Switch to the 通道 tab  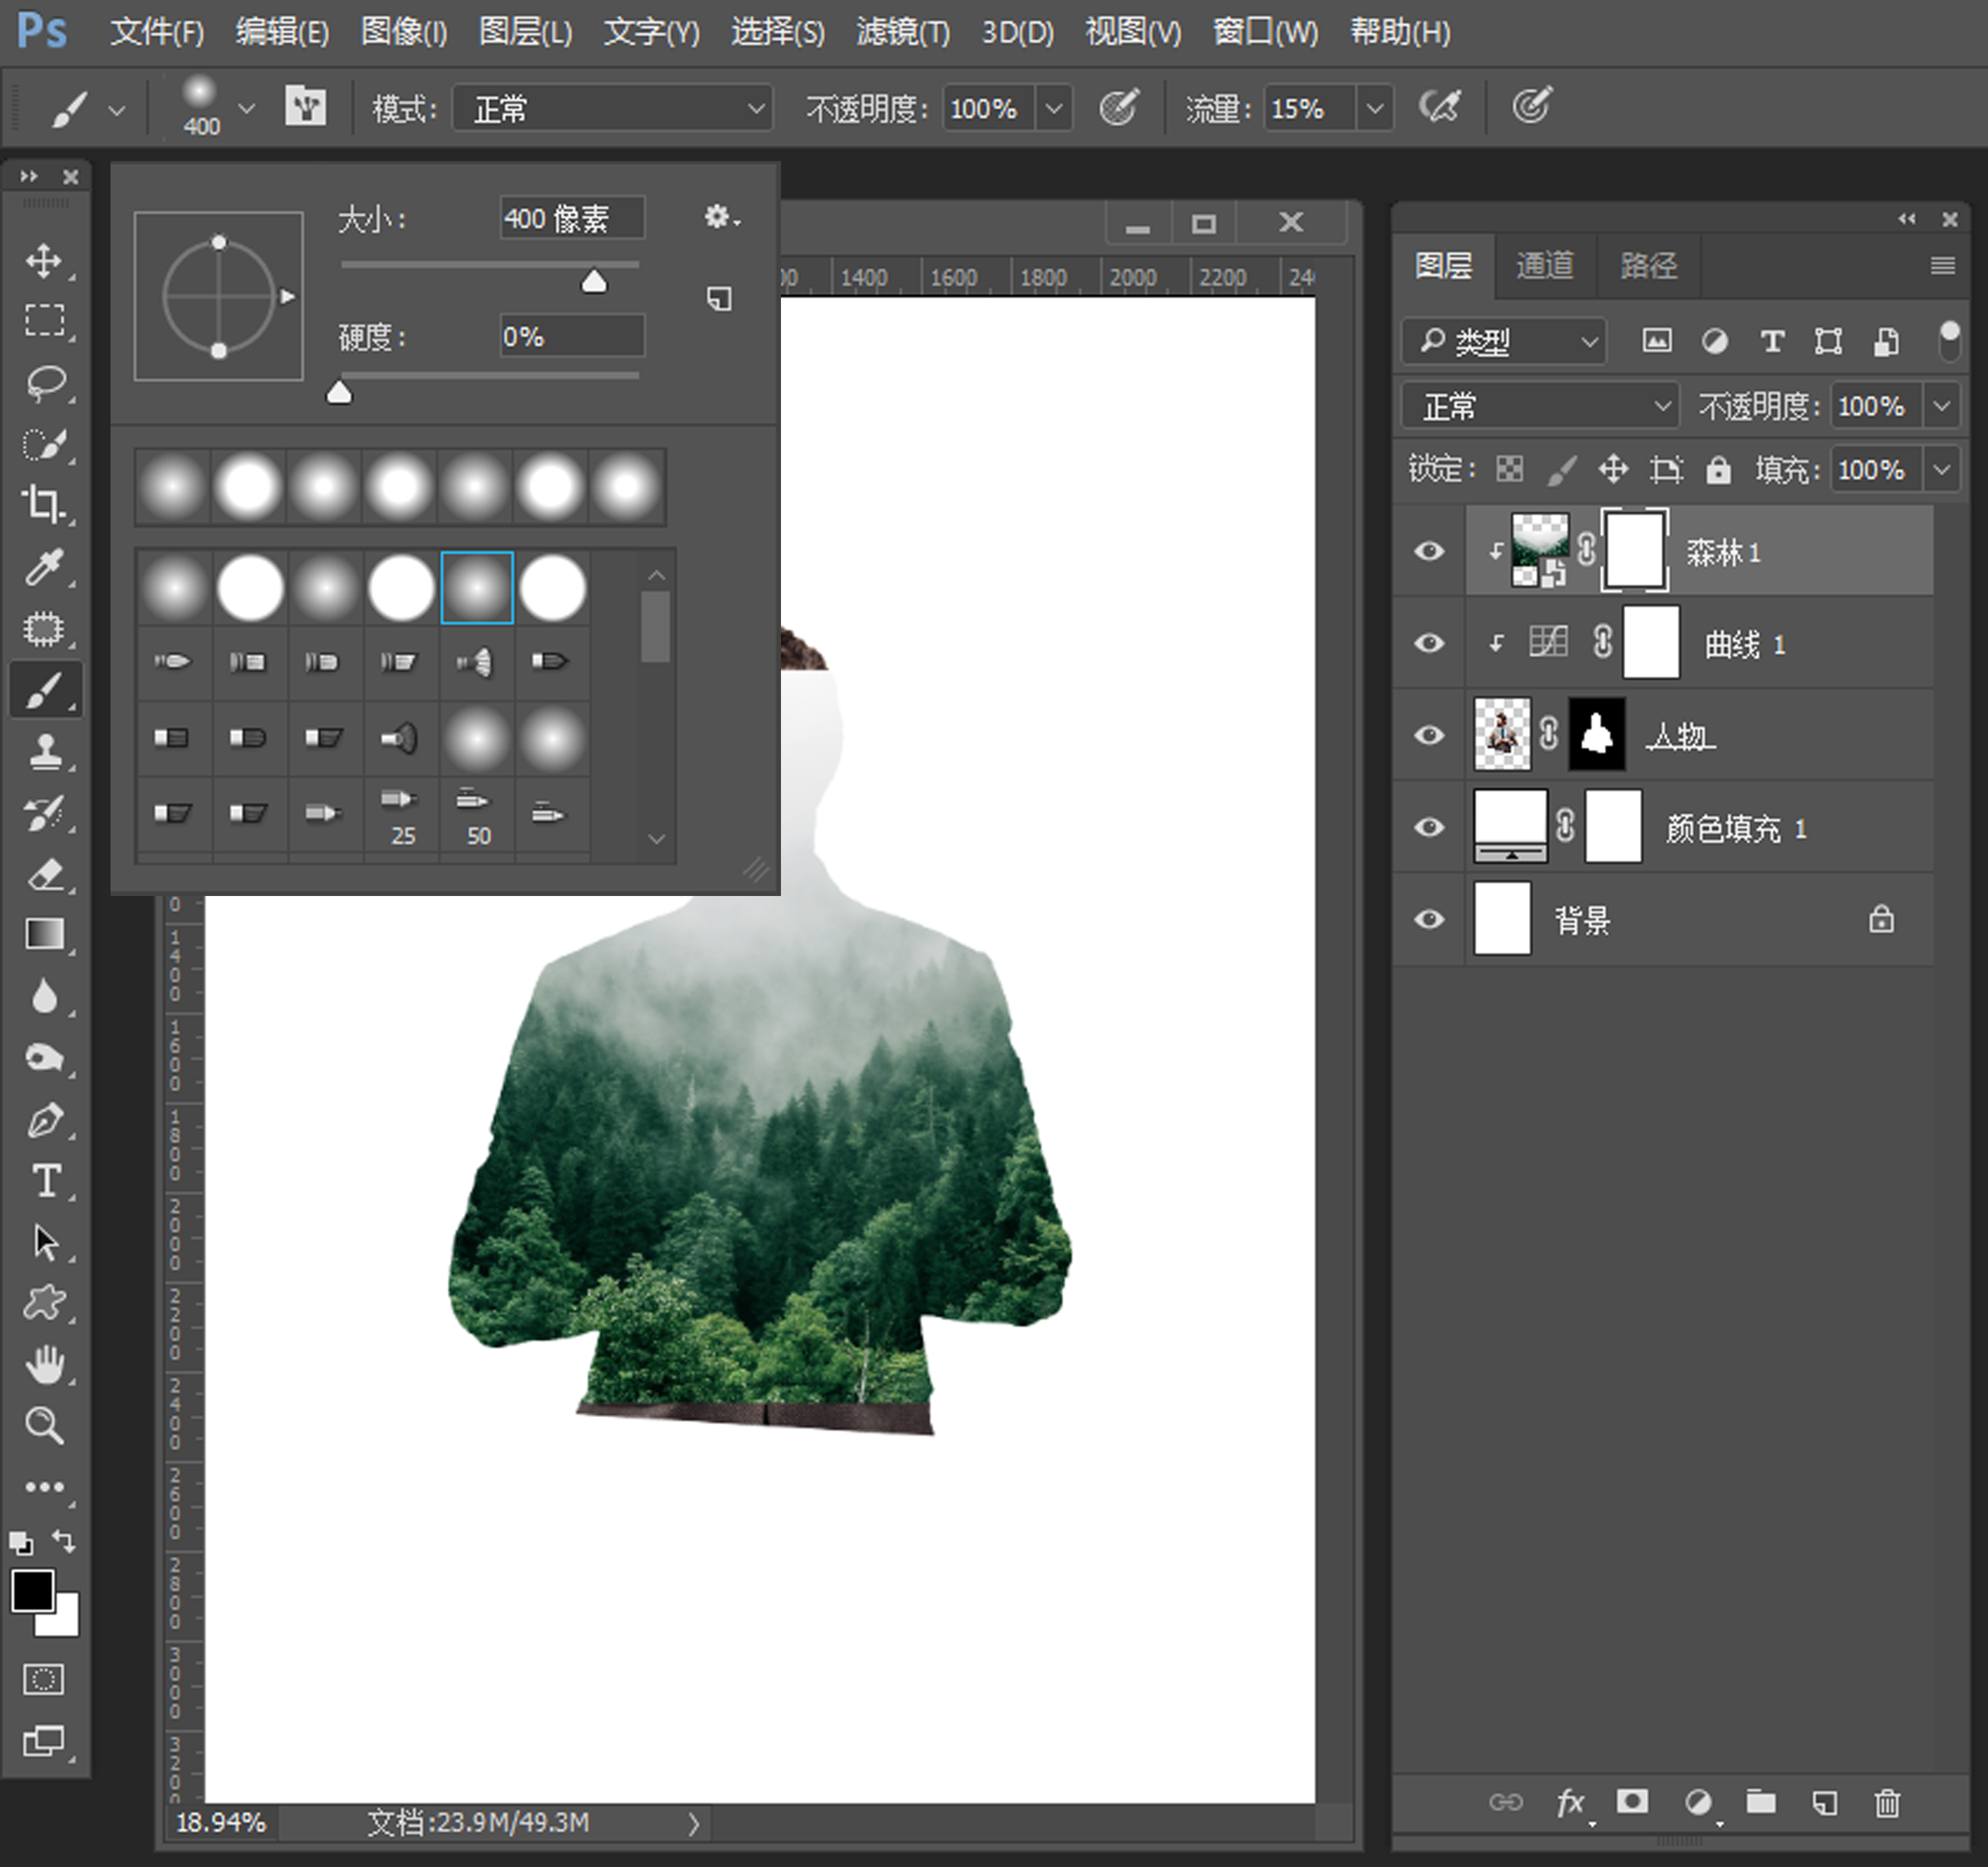pos(1544,265)
